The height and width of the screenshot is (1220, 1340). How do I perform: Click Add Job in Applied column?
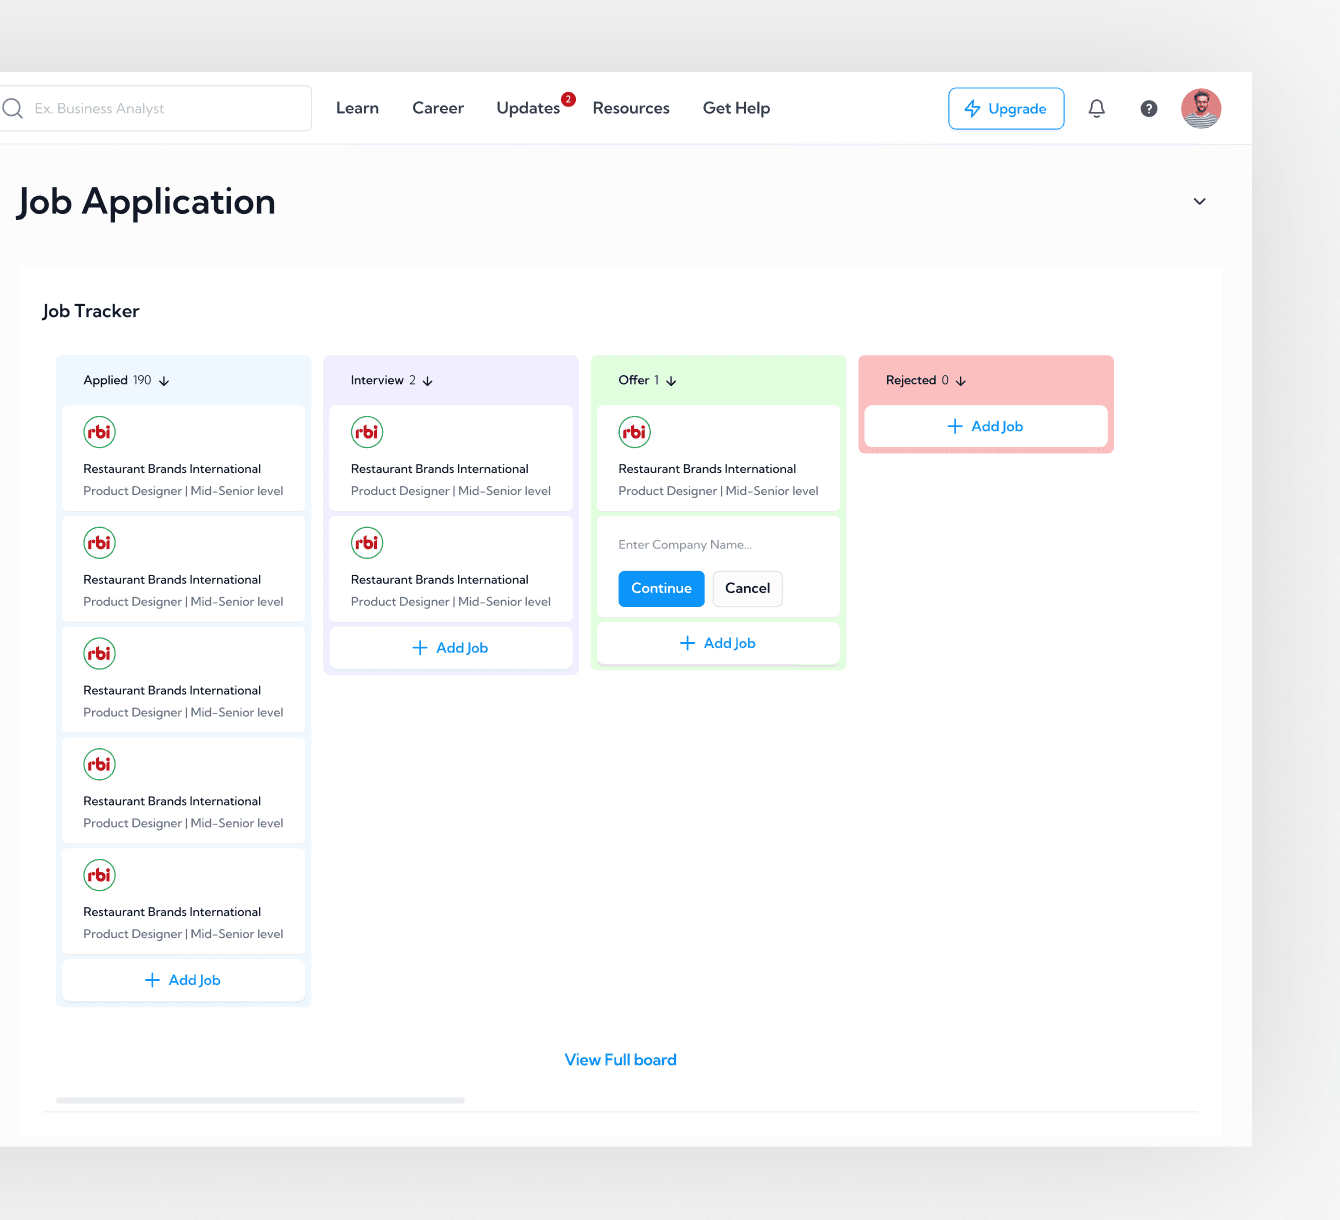click(x=183, y=980)
